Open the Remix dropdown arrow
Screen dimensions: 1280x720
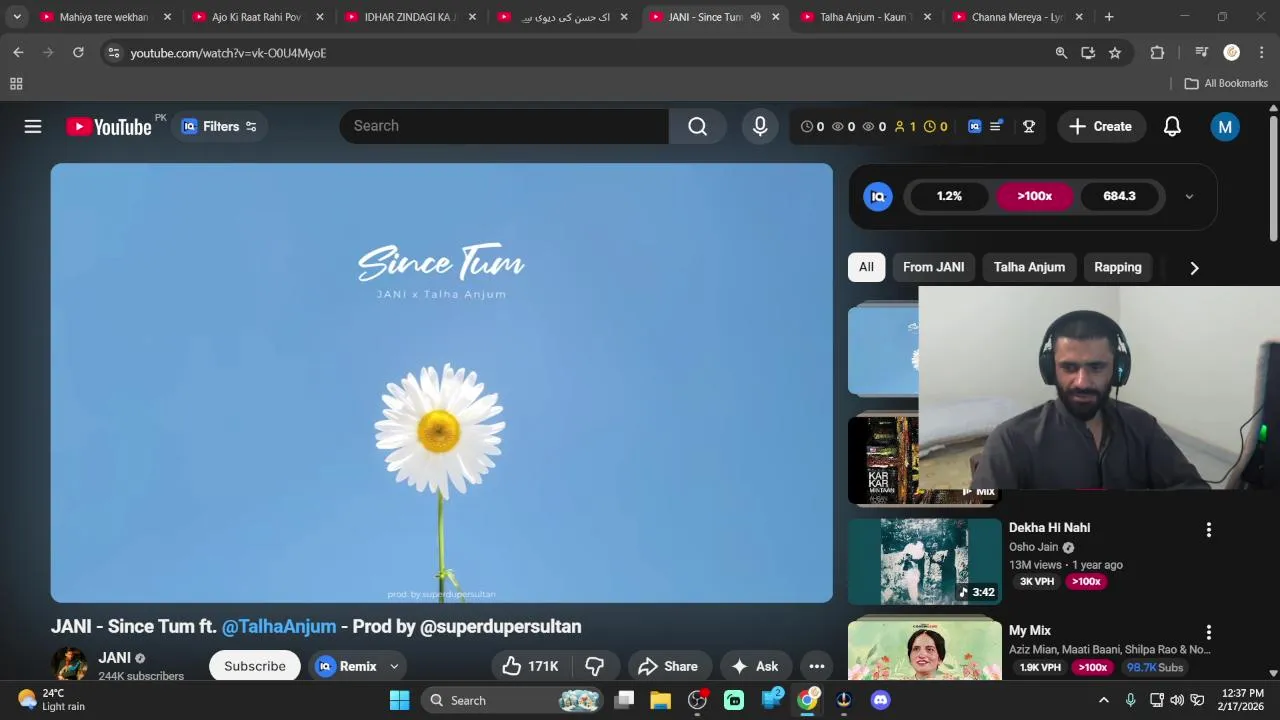[x=394, y=666]
